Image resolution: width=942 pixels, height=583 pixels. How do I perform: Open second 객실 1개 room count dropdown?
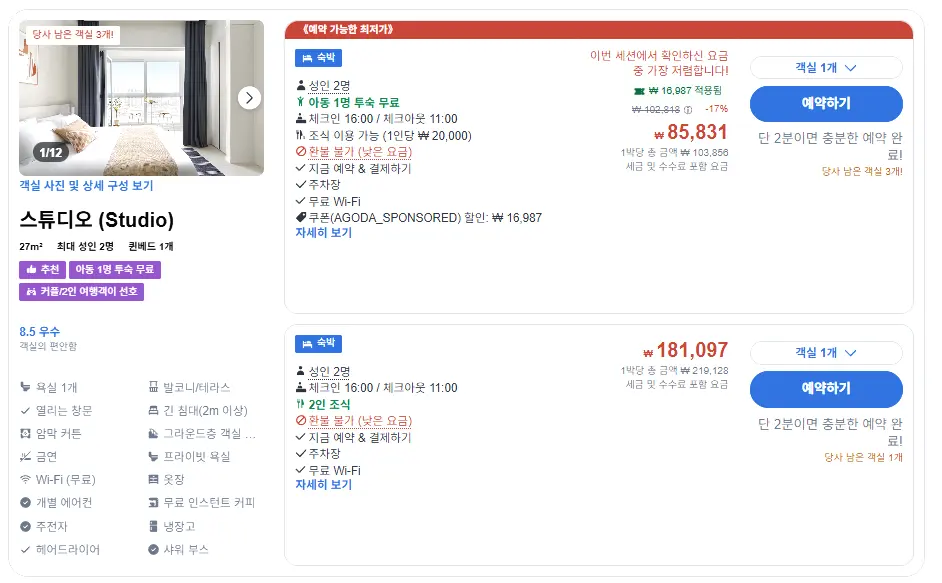tap(826, 353)
